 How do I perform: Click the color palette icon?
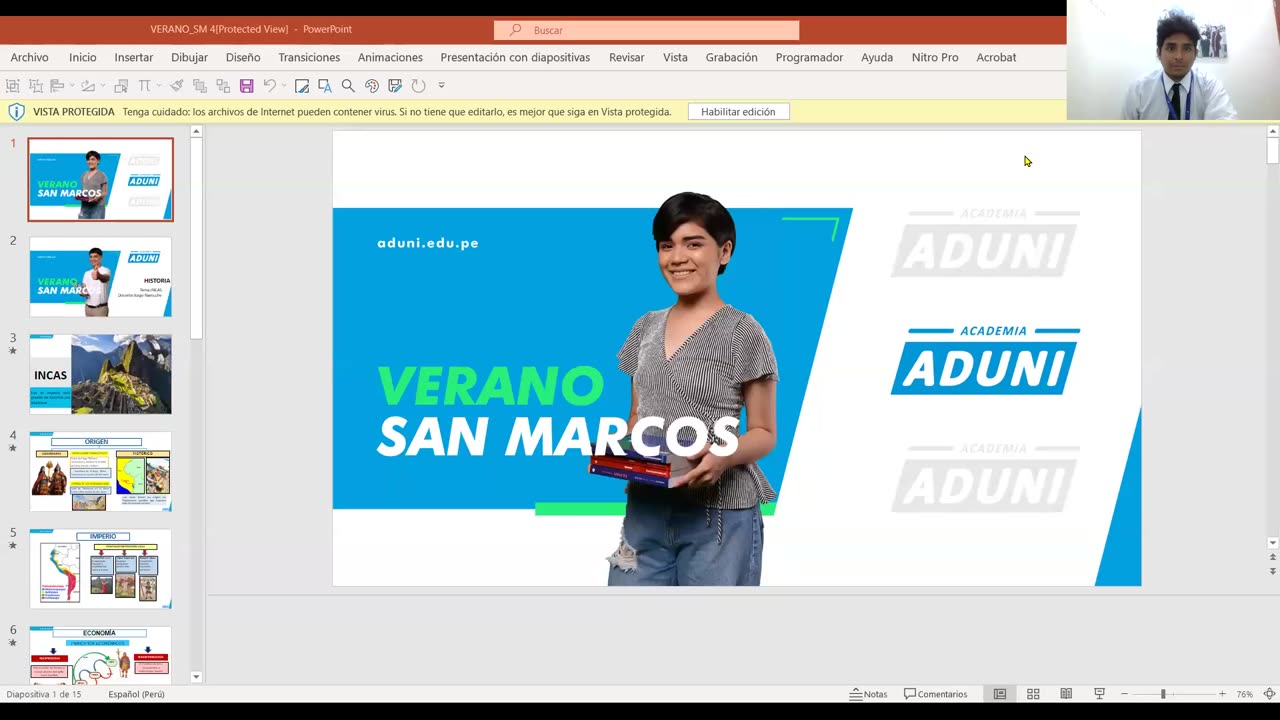click(x=372, y=86)
